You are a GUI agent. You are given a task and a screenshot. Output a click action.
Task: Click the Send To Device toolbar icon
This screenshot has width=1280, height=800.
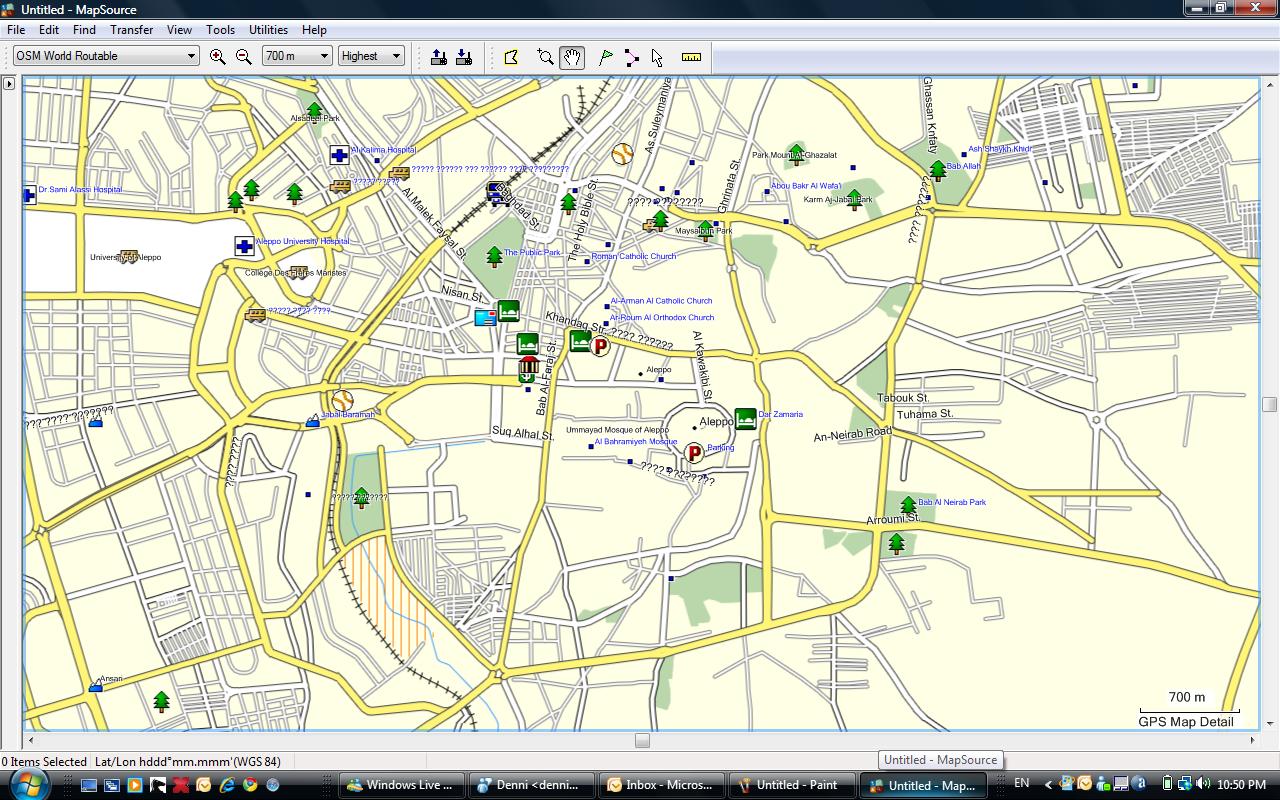pos(439,57)
